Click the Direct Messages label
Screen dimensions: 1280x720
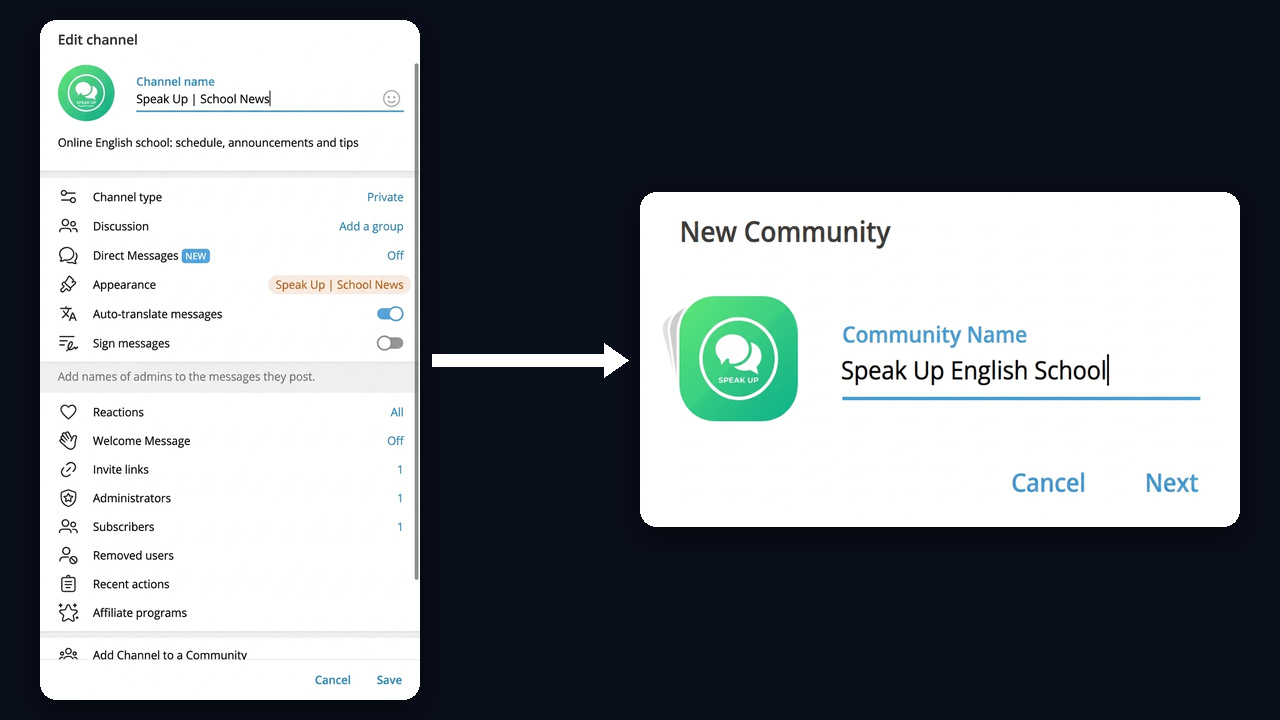click(x=135, y=255)
